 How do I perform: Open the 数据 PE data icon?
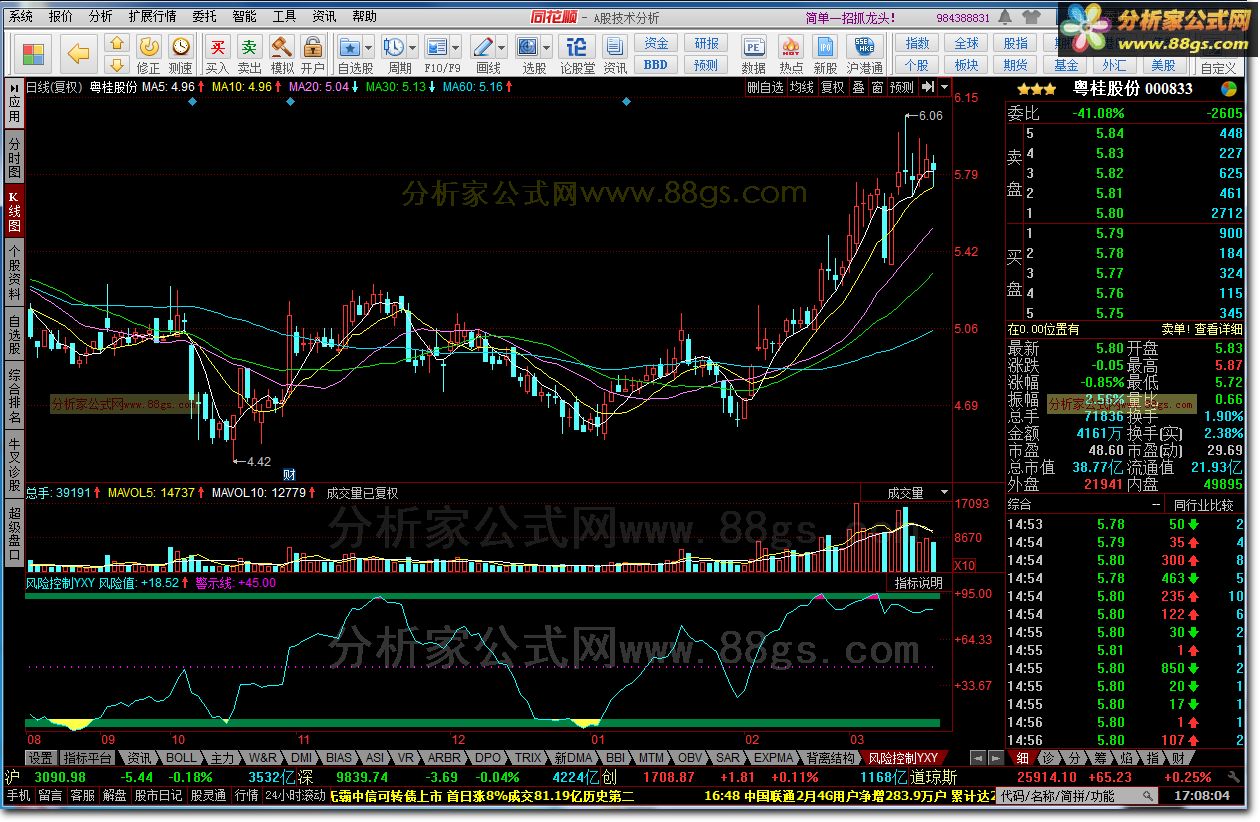coord(753,46)
